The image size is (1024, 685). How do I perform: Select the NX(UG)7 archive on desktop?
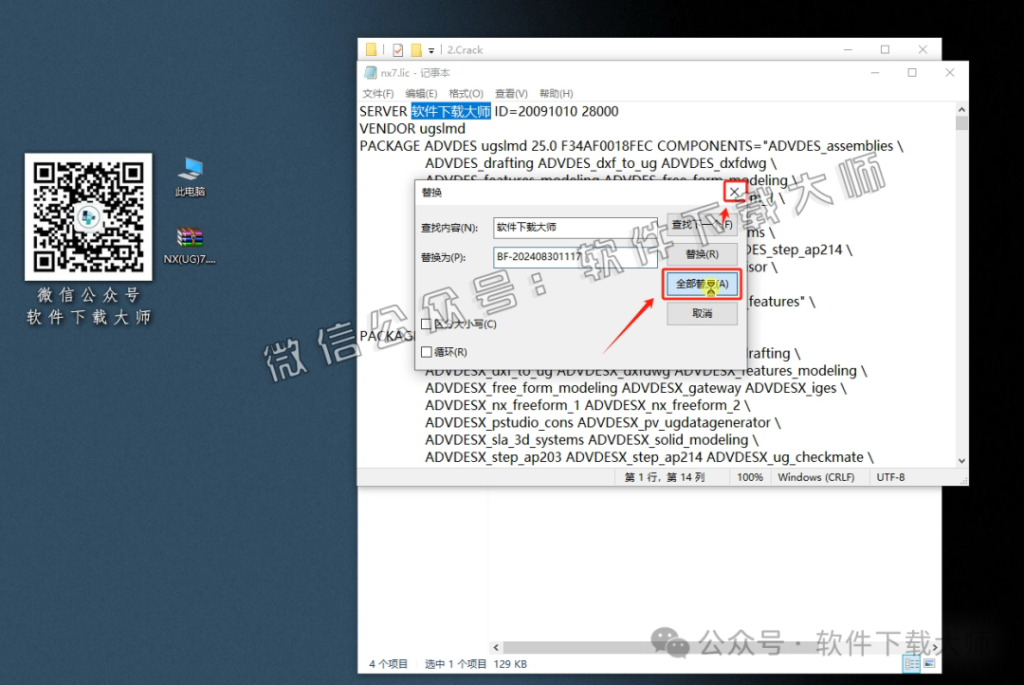point(190,238)
